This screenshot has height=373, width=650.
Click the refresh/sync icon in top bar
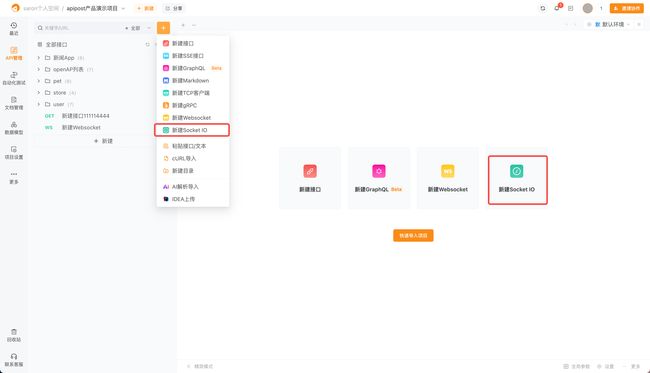click(543, 8)
